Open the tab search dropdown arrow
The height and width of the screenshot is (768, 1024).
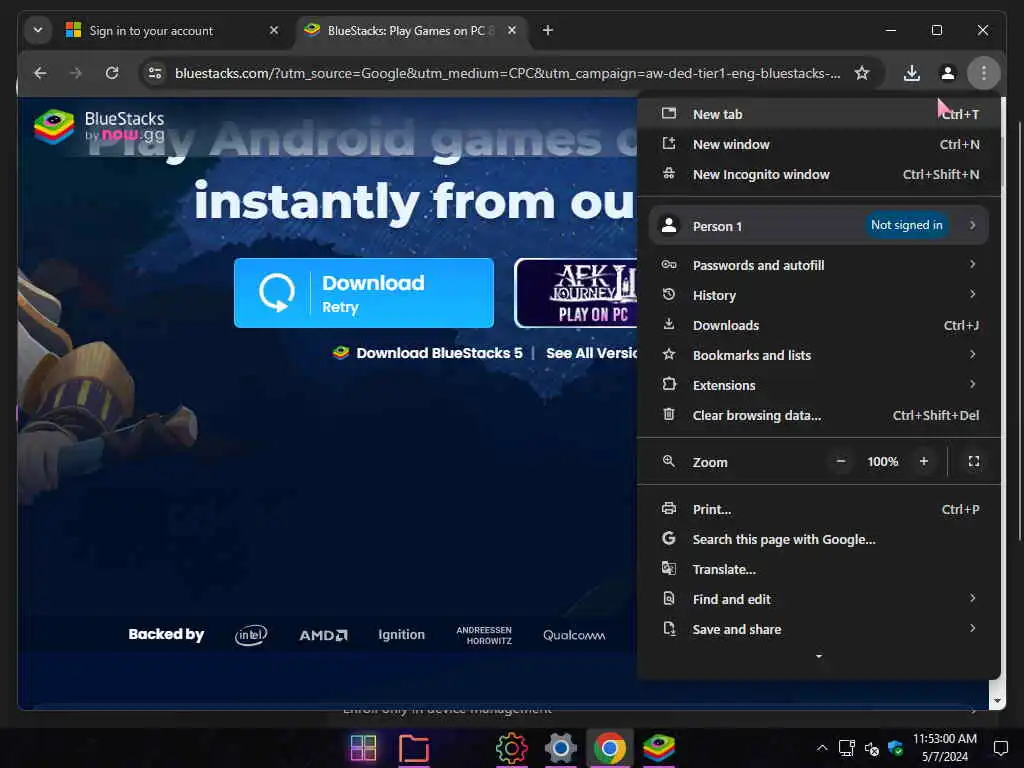coord(38,30)
